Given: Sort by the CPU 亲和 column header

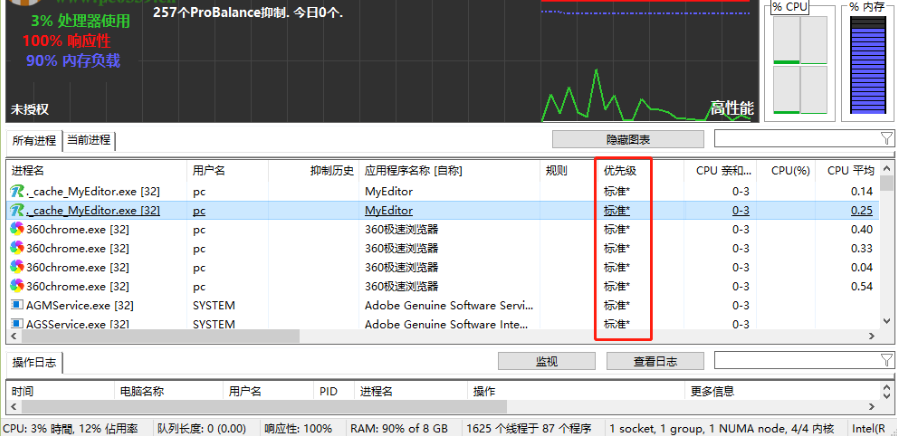Looking at the screenshot, I should pyautogui.click(x=720, y=171).
